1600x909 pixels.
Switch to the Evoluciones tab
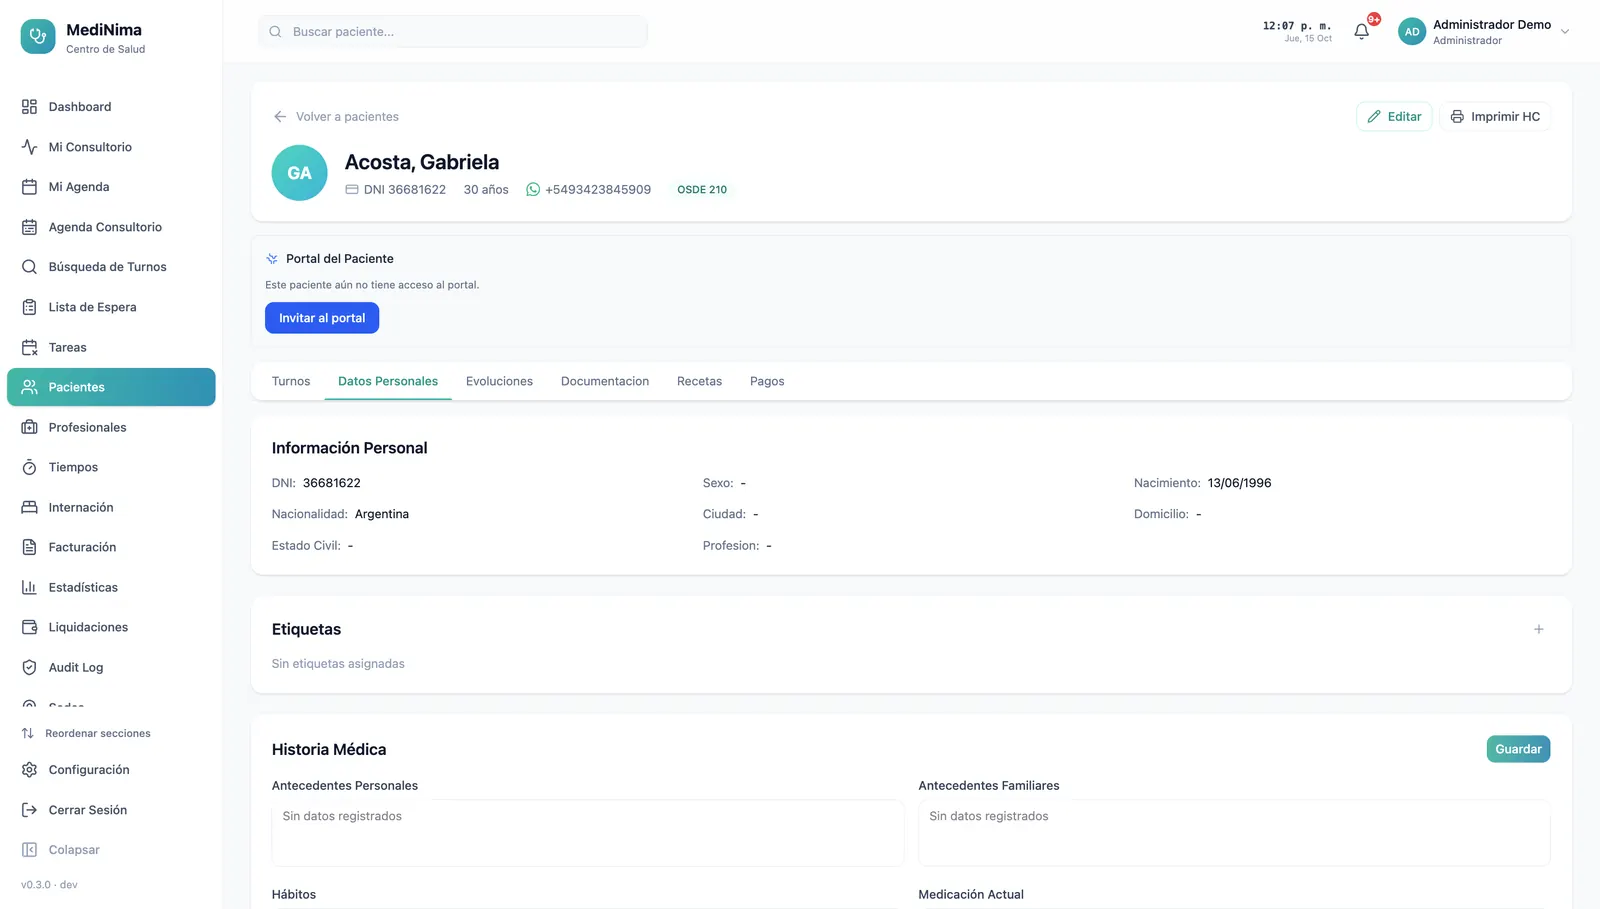(x=499, y=381)
